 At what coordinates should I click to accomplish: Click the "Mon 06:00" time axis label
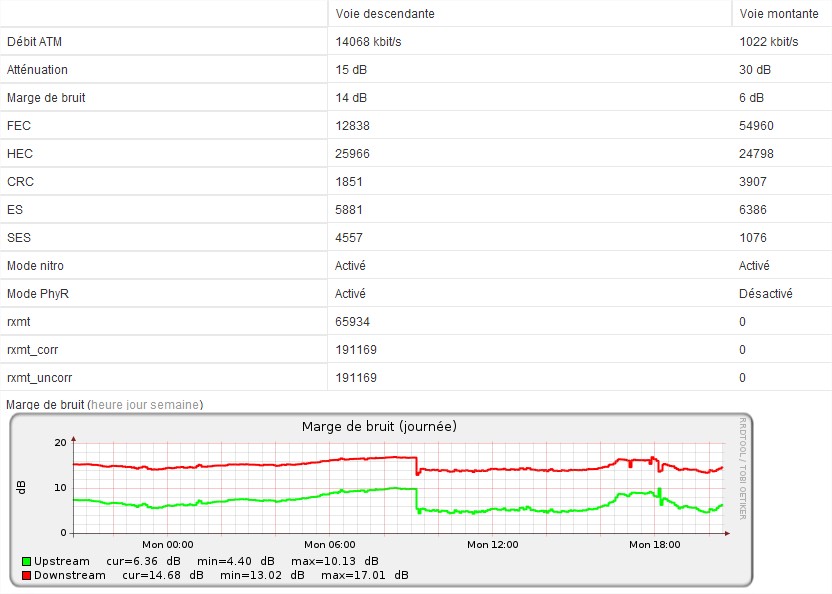[x=330, y=545]
